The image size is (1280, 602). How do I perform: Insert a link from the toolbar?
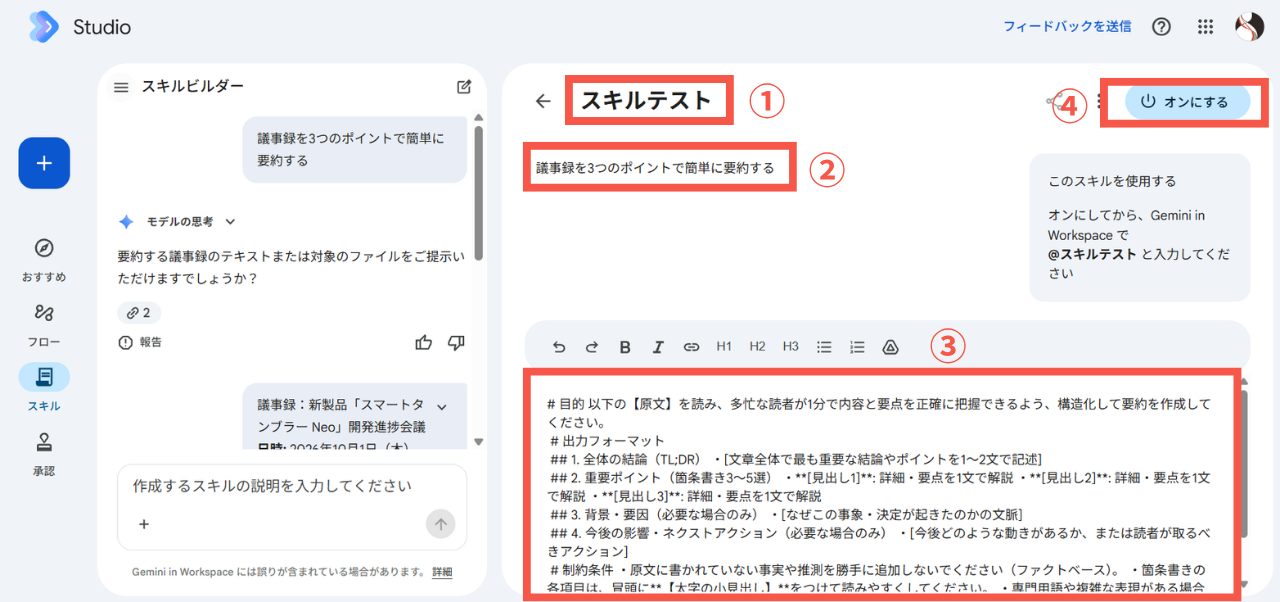click(691, 347)
